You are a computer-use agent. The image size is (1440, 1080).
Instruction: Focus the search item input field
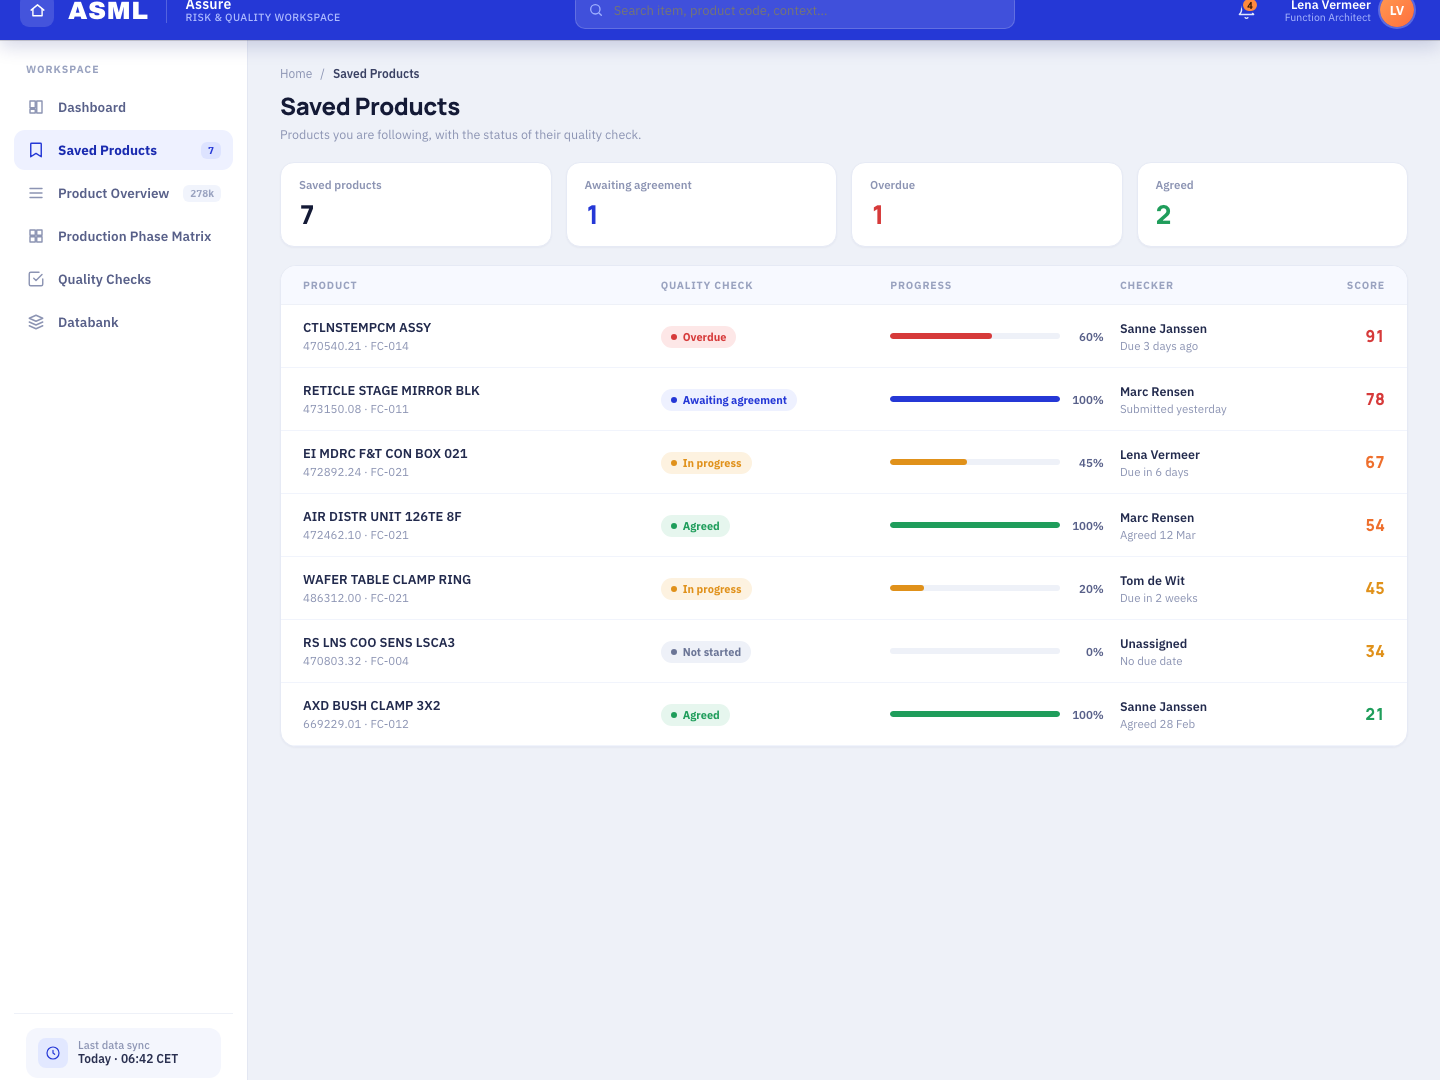pos(795,11)
